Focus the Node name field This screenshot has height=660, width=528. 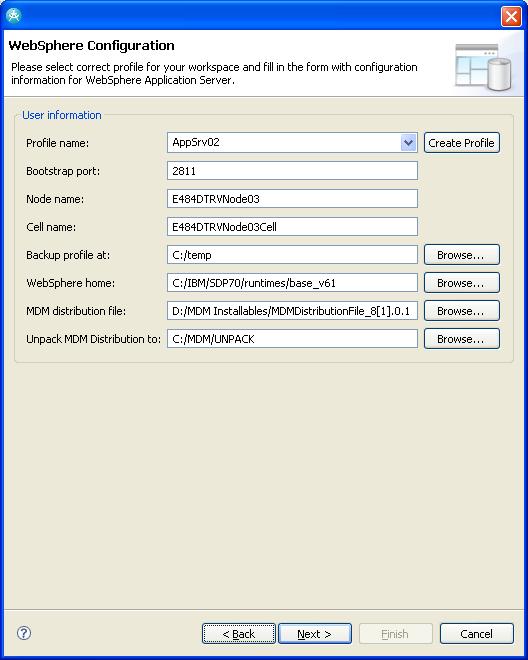coord(292,199)
